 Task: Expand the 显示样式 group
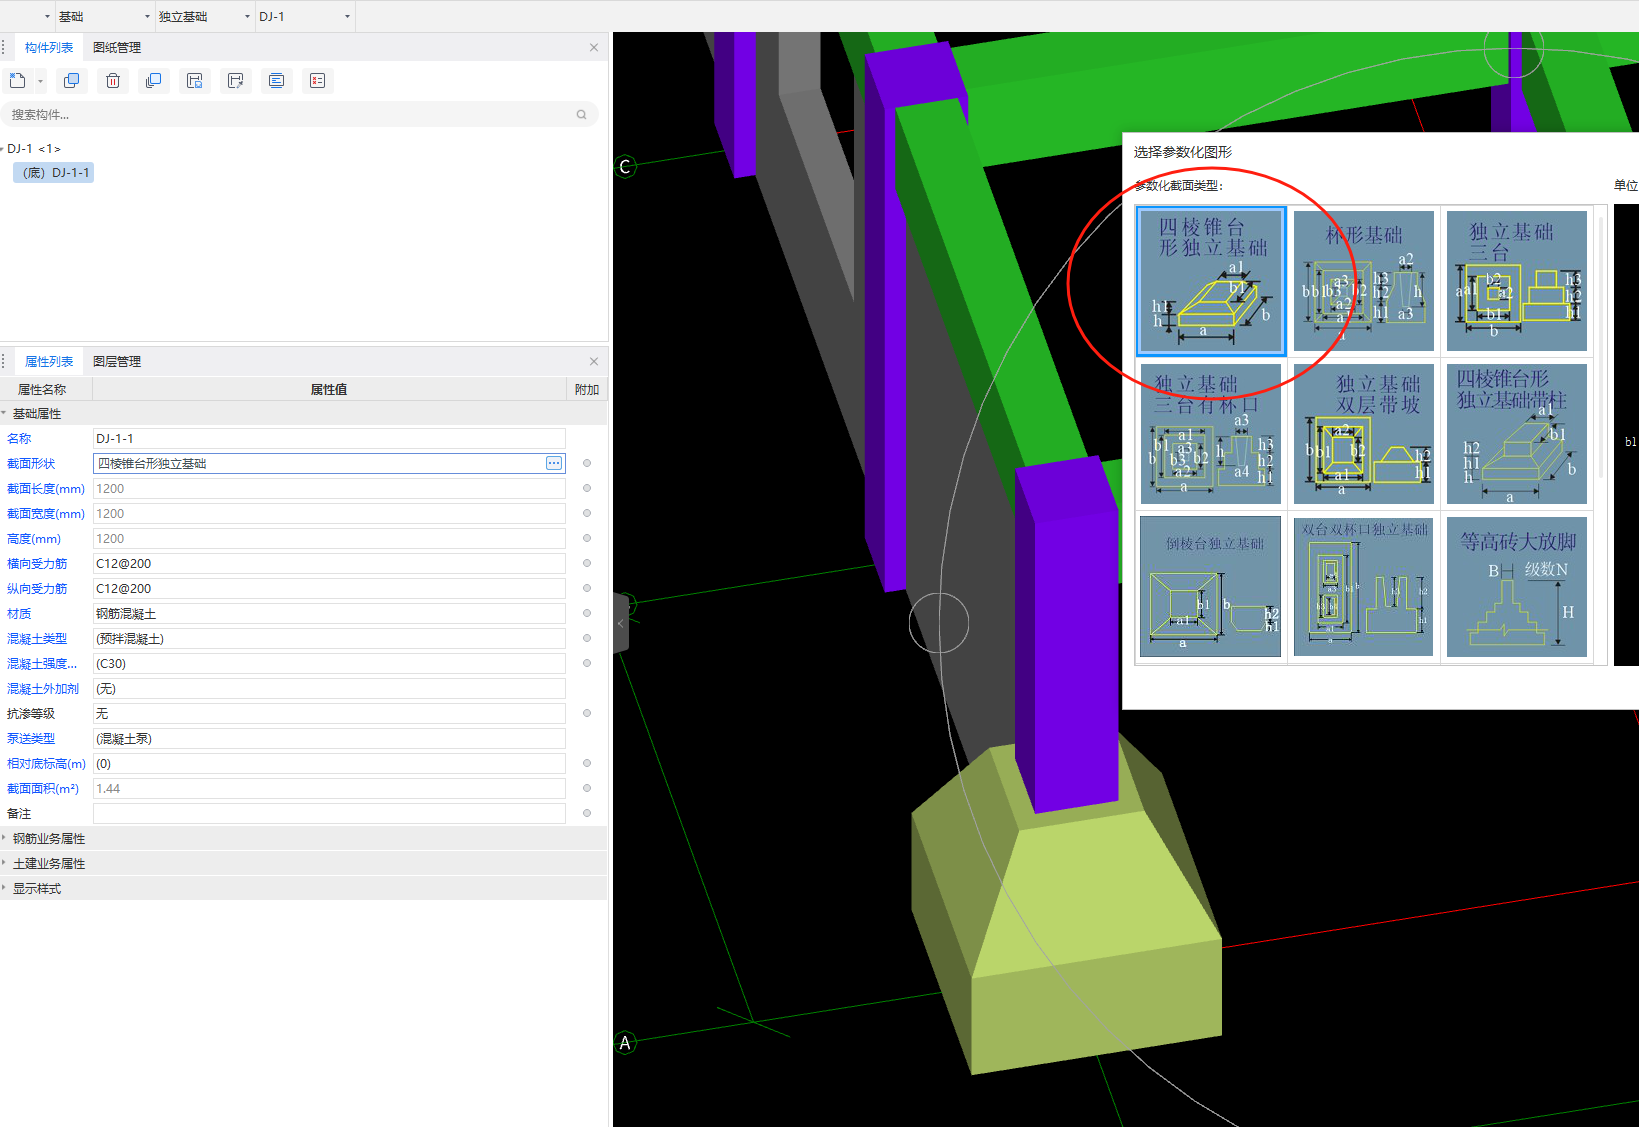tap(4, 888)
